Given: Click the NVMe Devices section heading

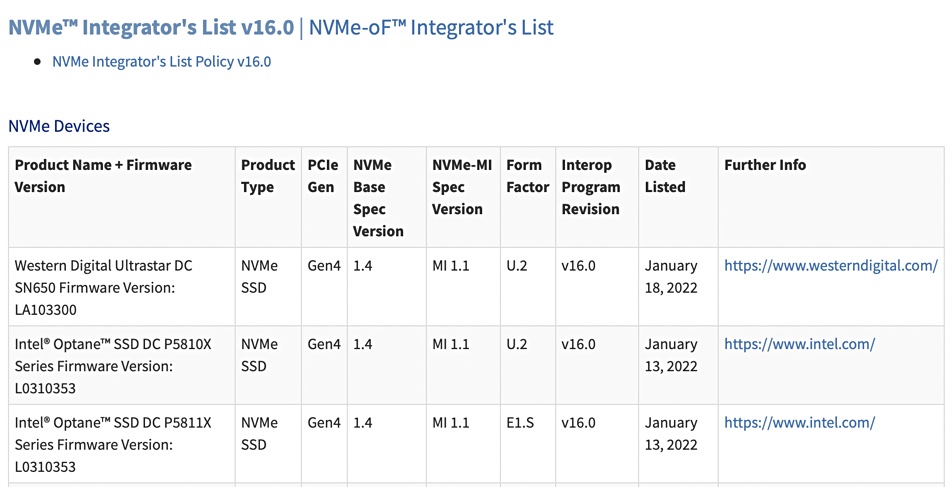Looking at the screenshot, I should [59, 126].
